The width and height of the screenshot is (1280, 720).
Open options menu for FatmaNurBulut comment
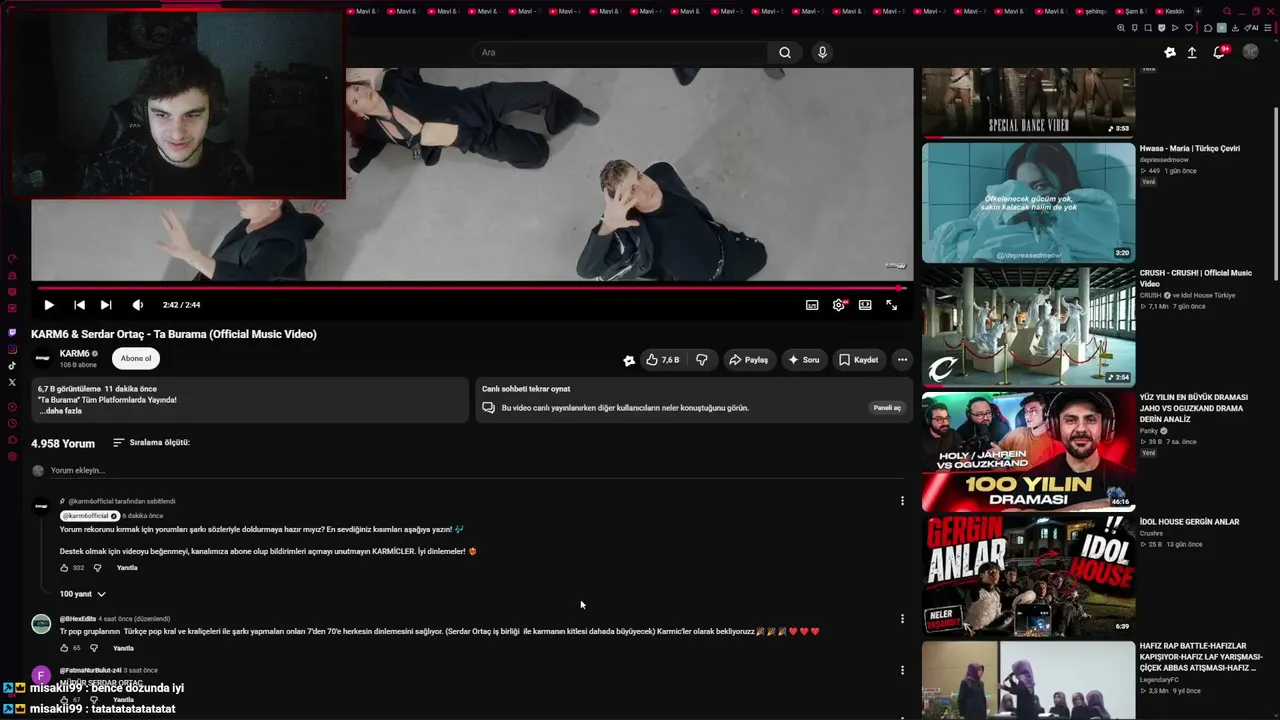point(902,670)
